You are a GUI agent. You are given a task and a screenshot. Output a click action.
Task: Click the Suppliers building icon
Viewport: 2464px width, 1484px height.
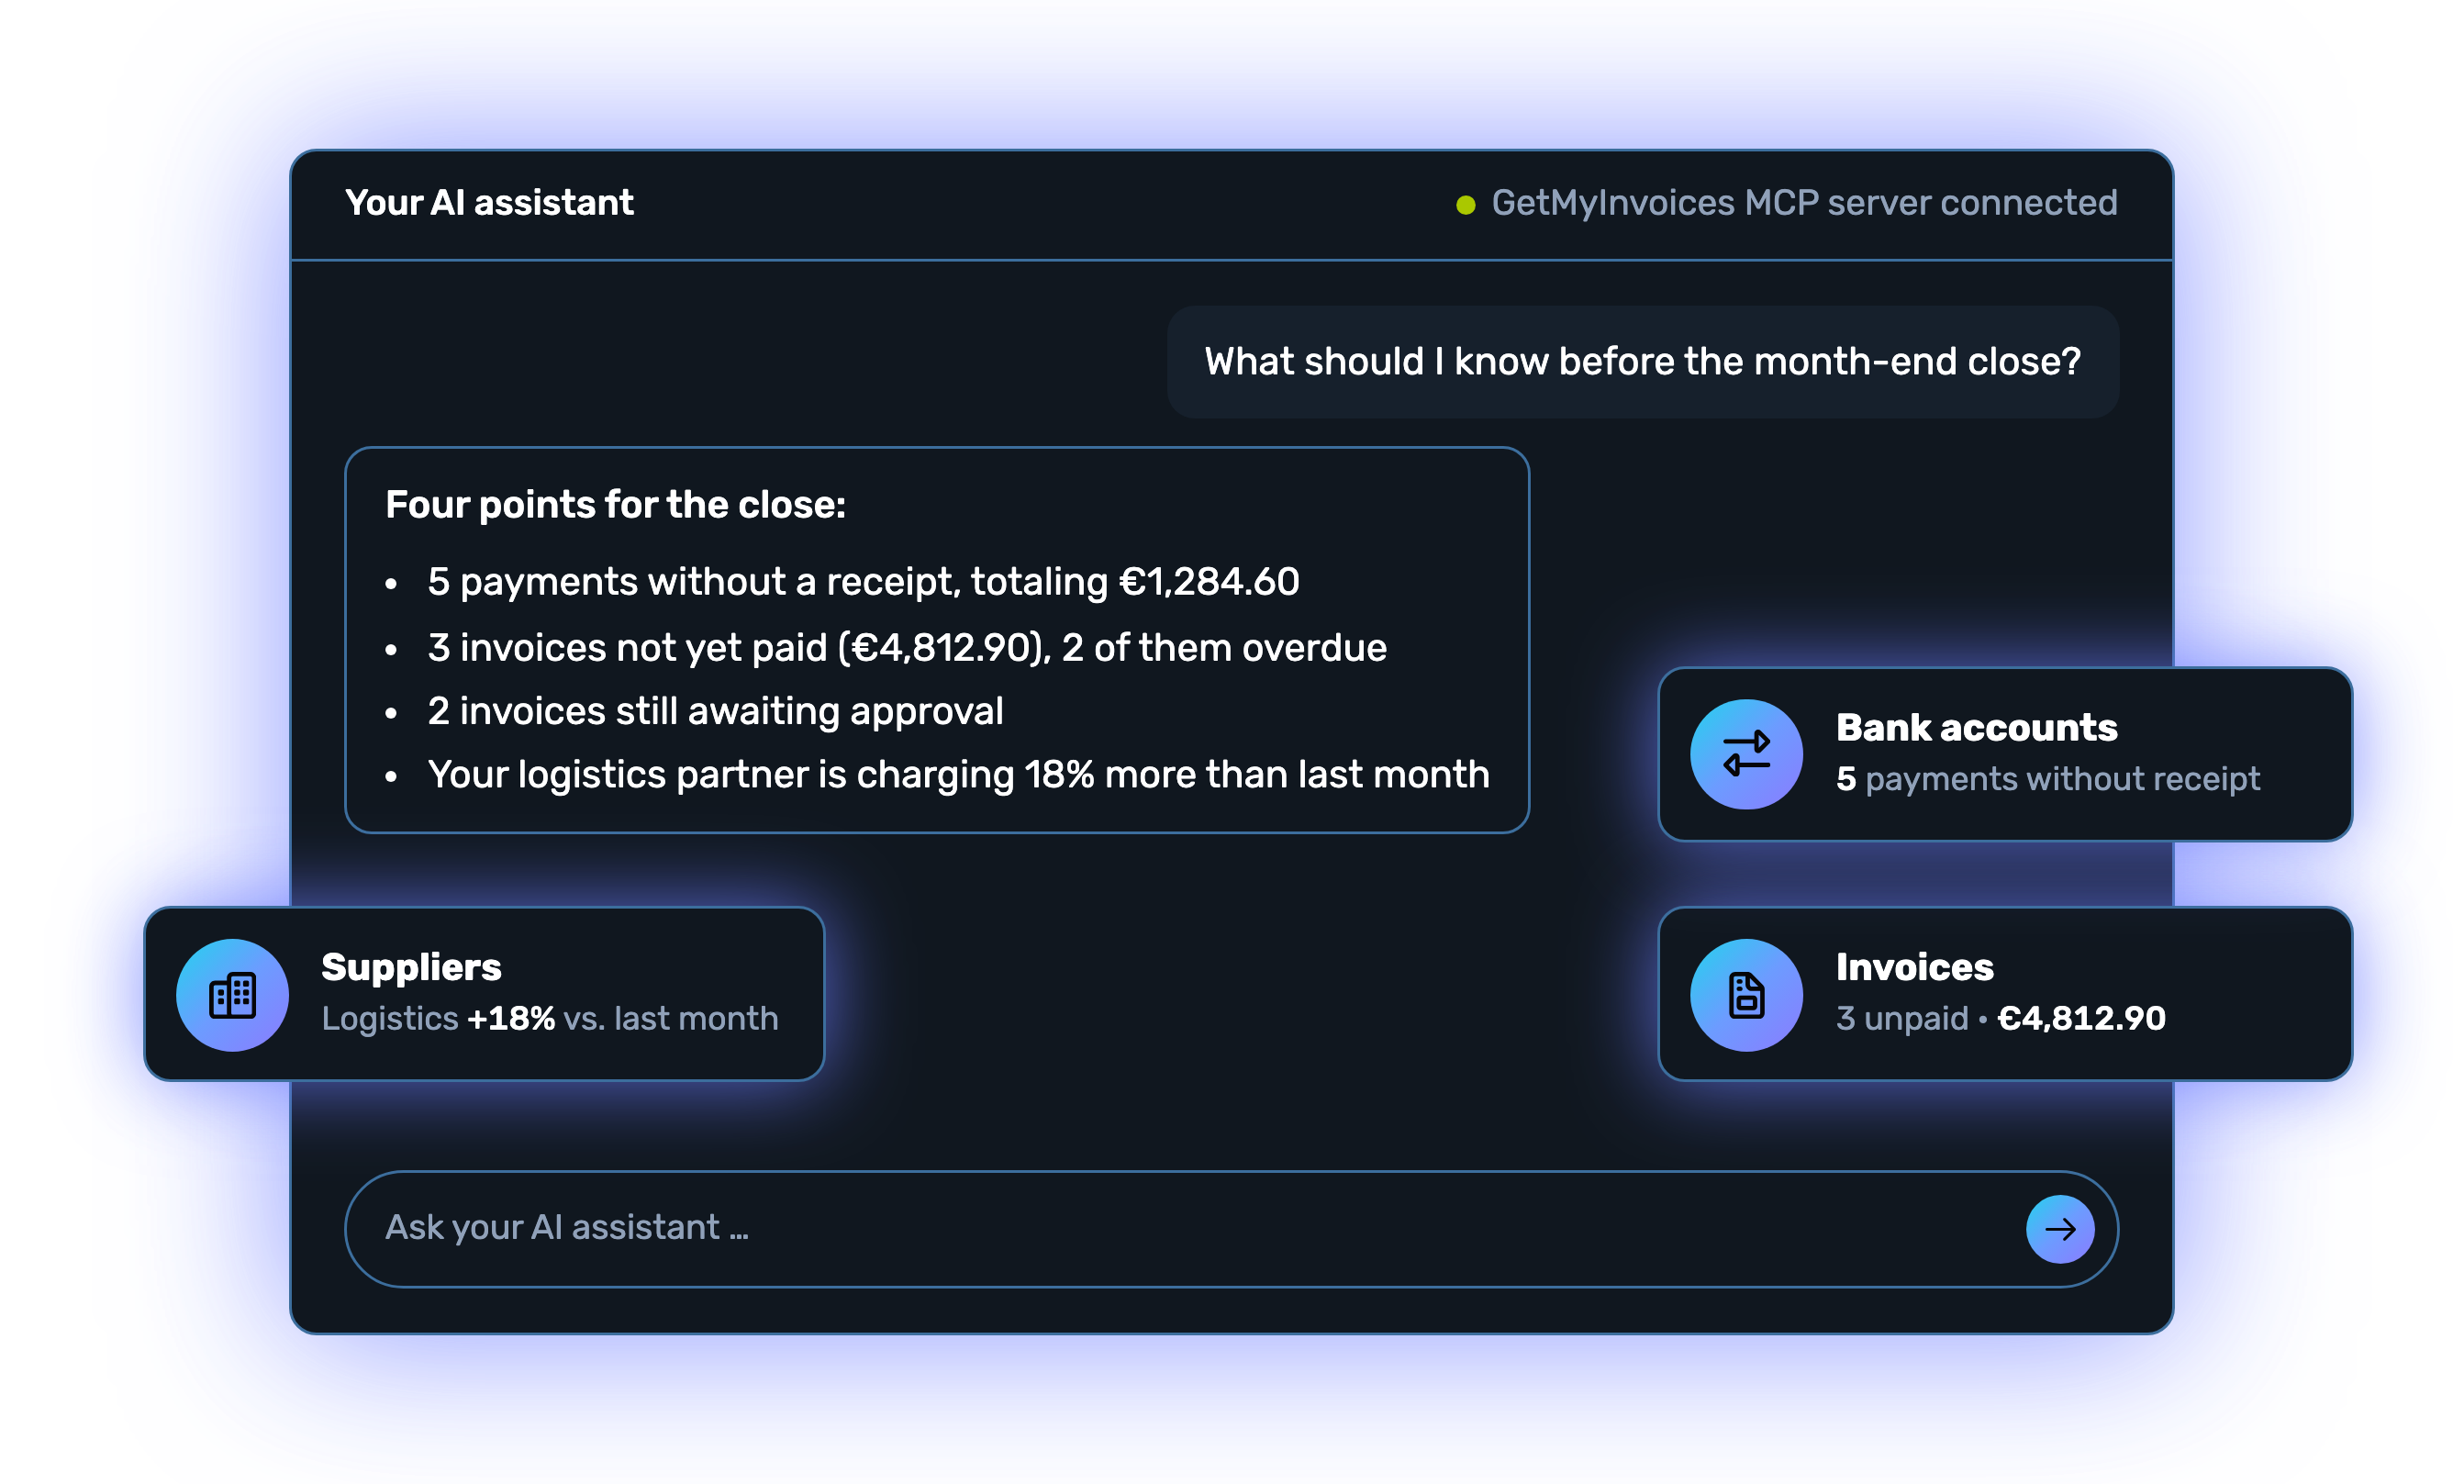pyautogui.click(x=232, y=995)
